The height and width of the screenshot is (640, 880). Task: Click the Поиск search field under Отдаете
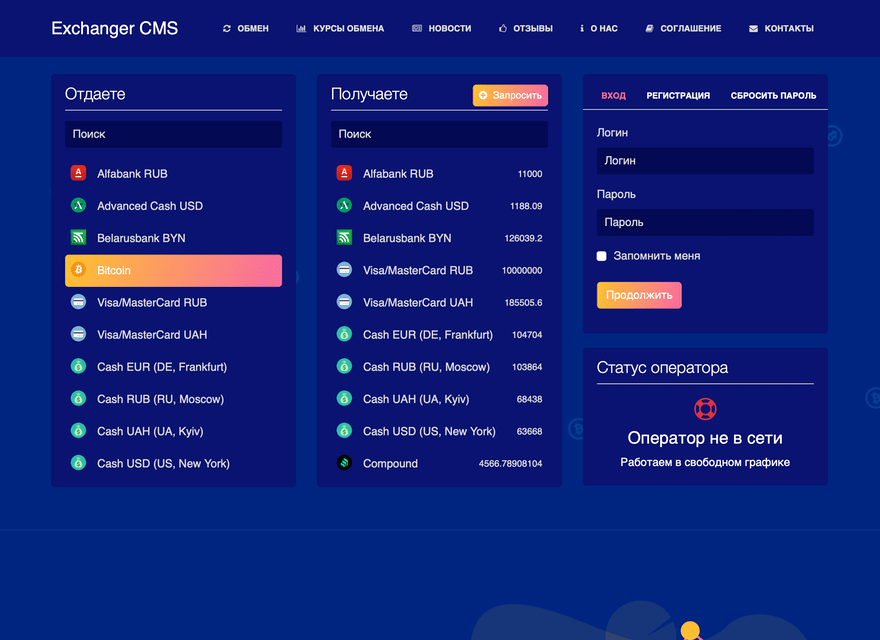pos(173,134)
